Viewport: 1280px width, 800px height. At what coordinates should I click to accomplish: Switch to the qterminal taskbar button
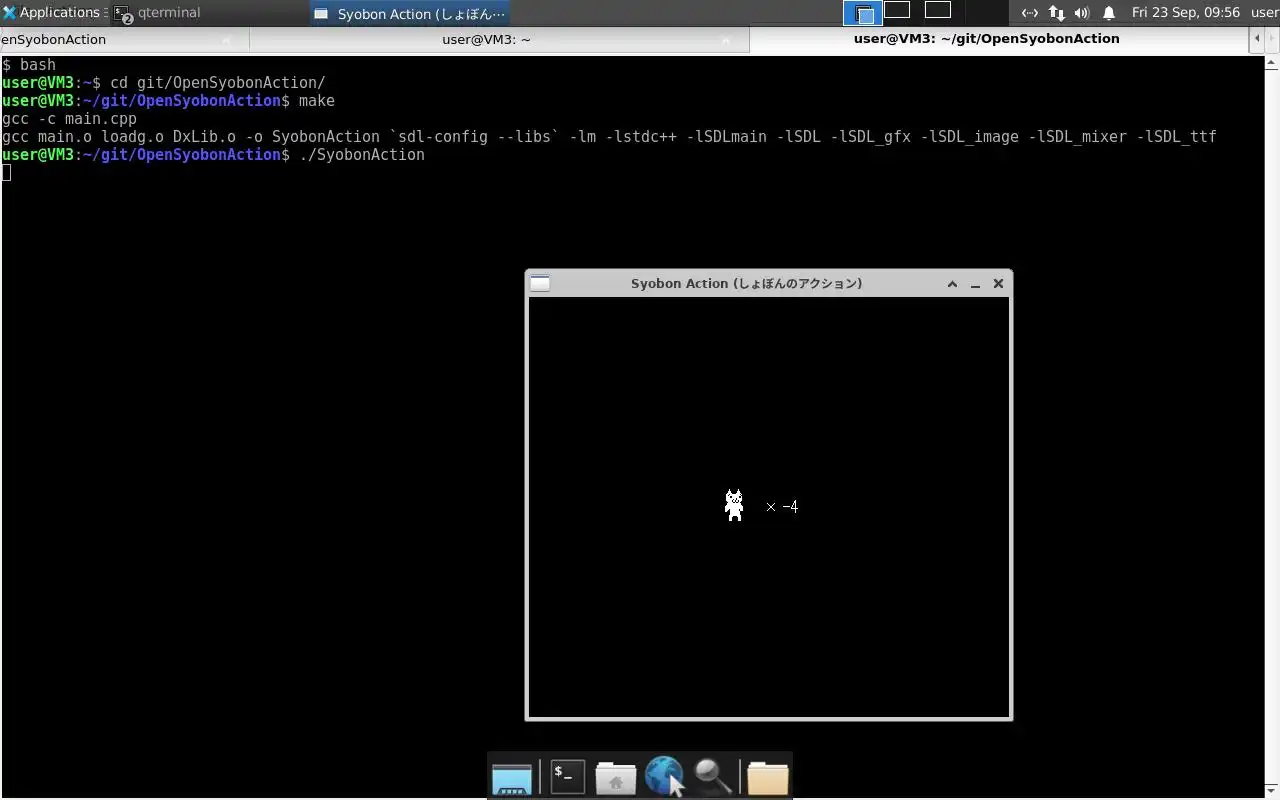157,13
